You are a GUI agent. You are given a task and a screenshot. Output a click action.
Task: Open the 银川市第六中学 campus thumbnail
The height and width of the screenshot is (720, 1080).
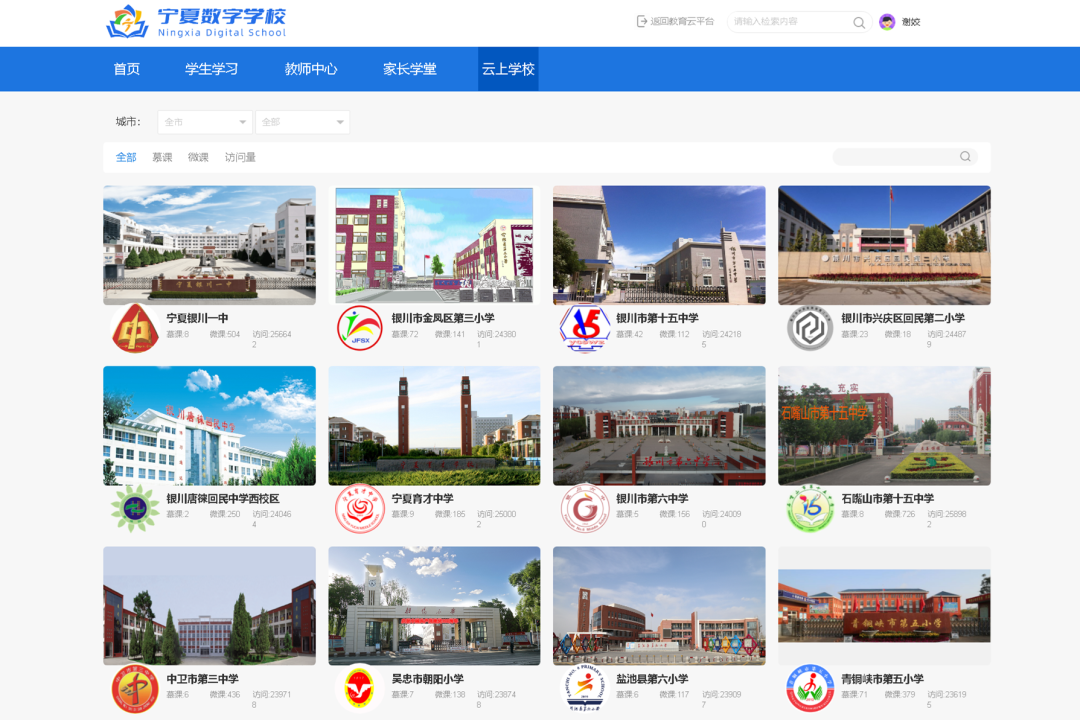click(x=659, y=426)
